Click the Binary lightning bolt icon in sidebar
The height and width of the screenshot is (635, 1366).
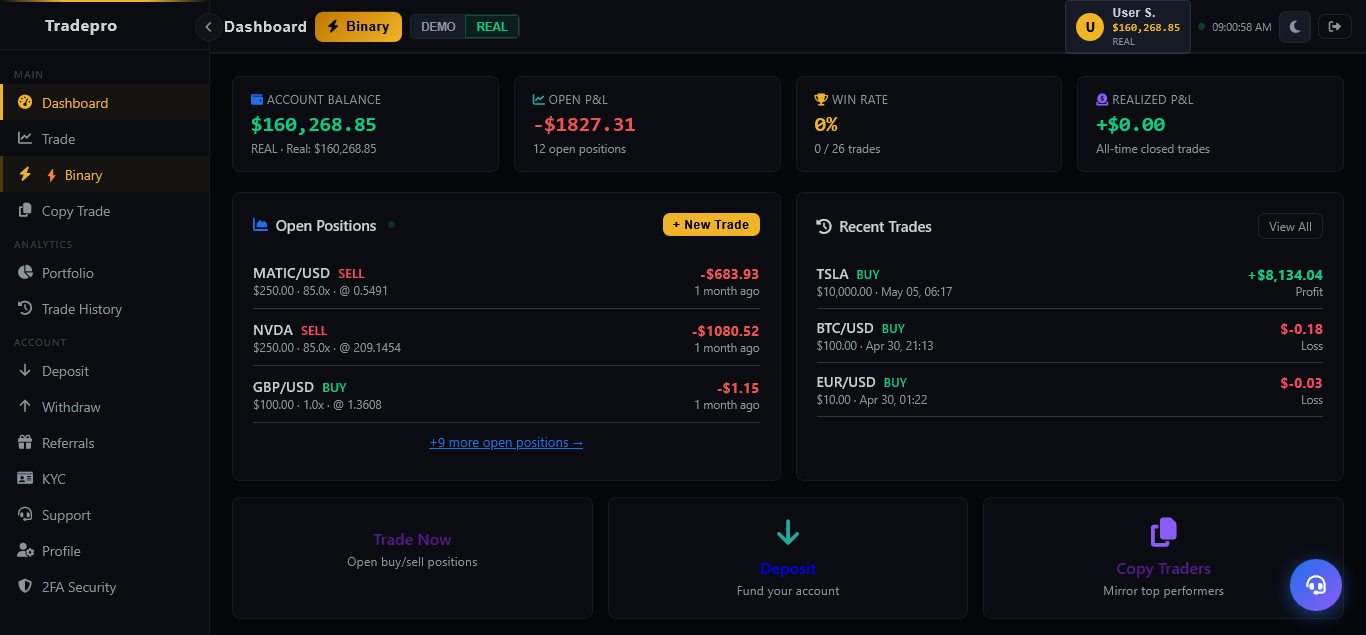pos(25,174)
